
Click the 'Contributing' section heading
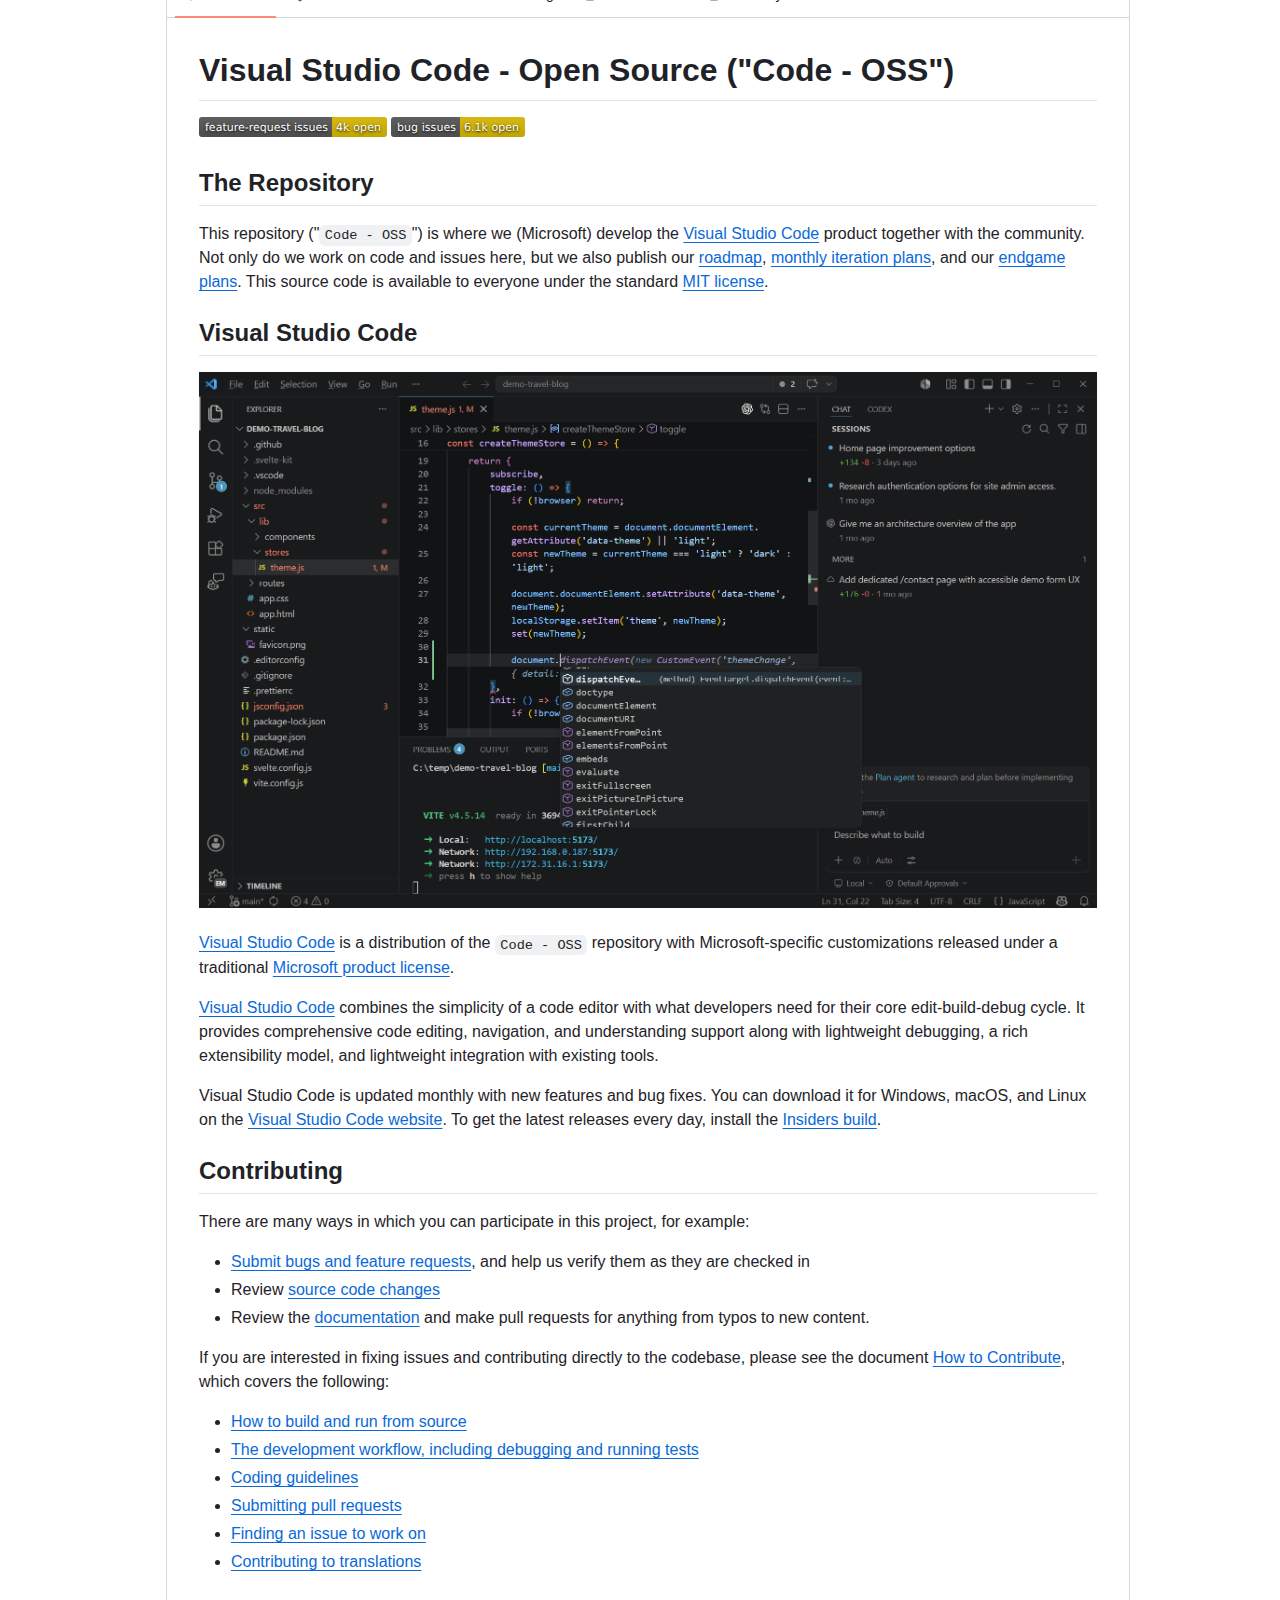[x=271, y=1171]
